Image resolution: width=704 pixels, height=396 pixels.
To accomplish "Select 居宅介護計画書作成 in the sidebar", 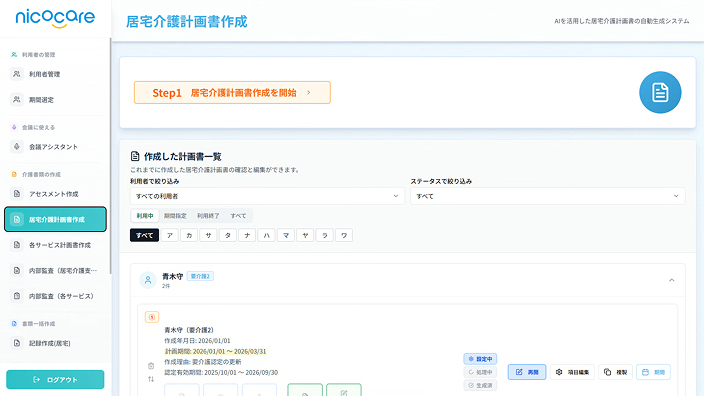I will point(55,219).
